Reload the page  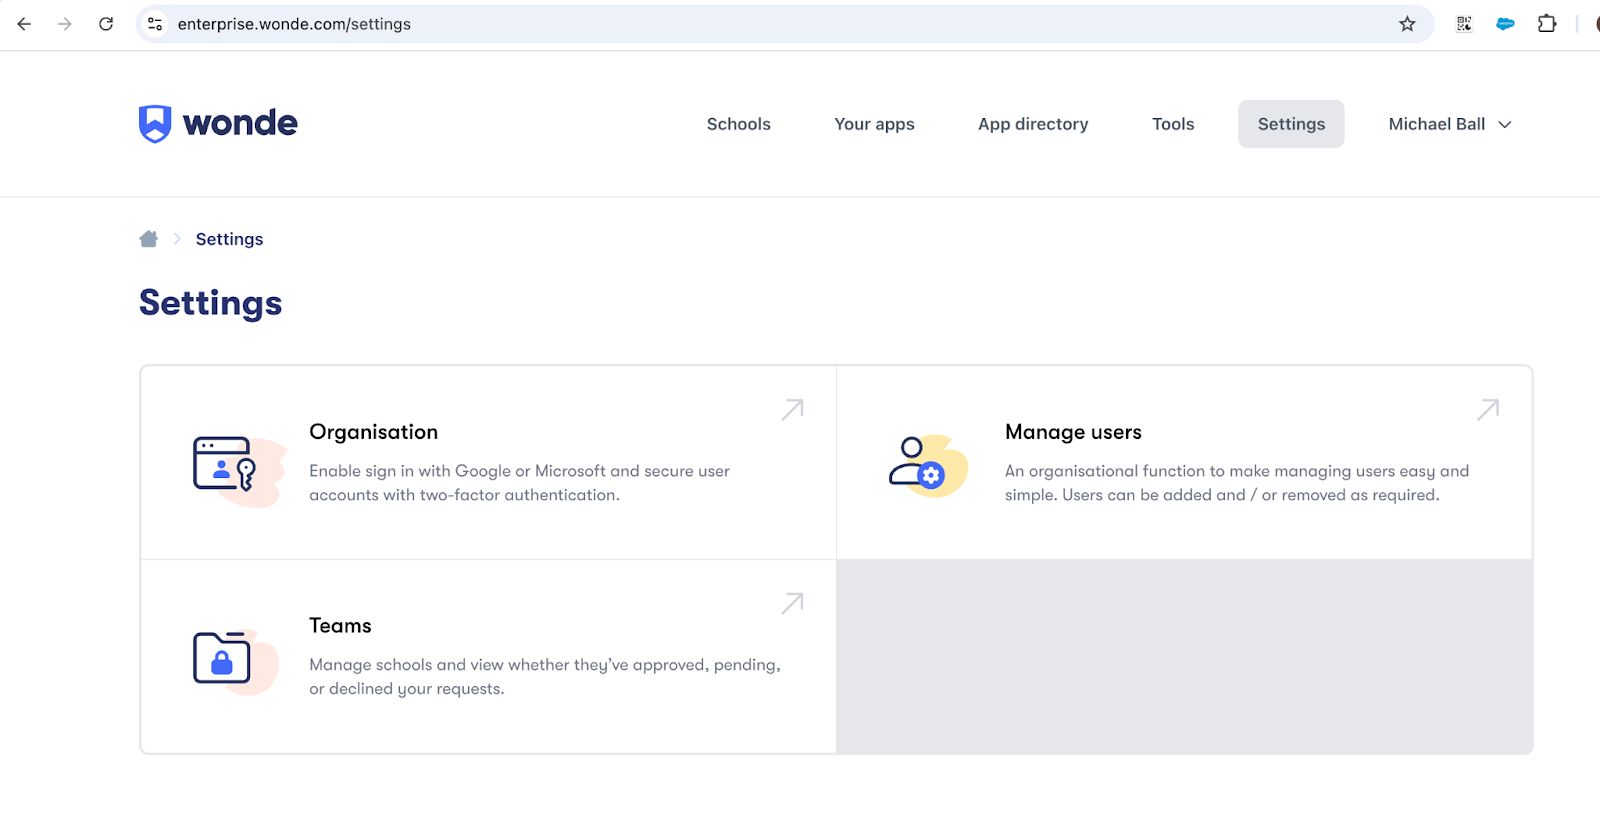pyautogui.click(x=106, y=24)
